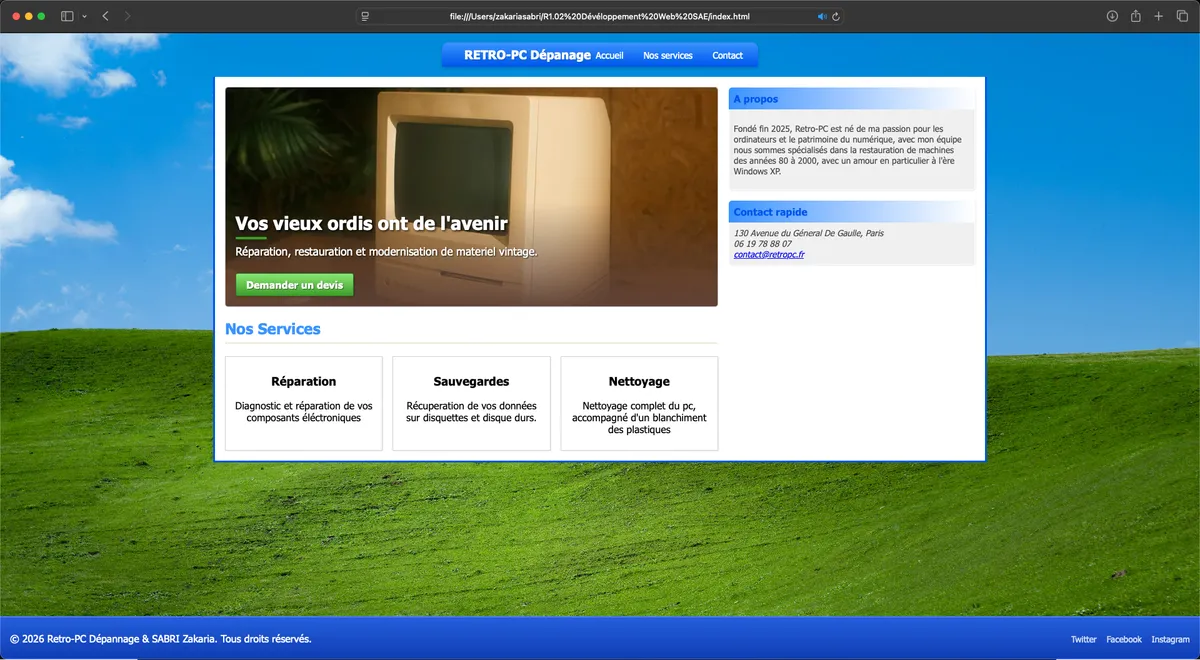
Task: Open the Accueil navigation item
Action: 609,56
